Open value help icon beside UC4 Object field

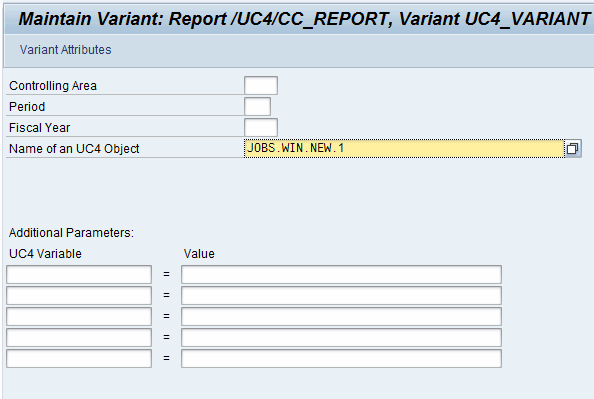click(x=573, y=149)
